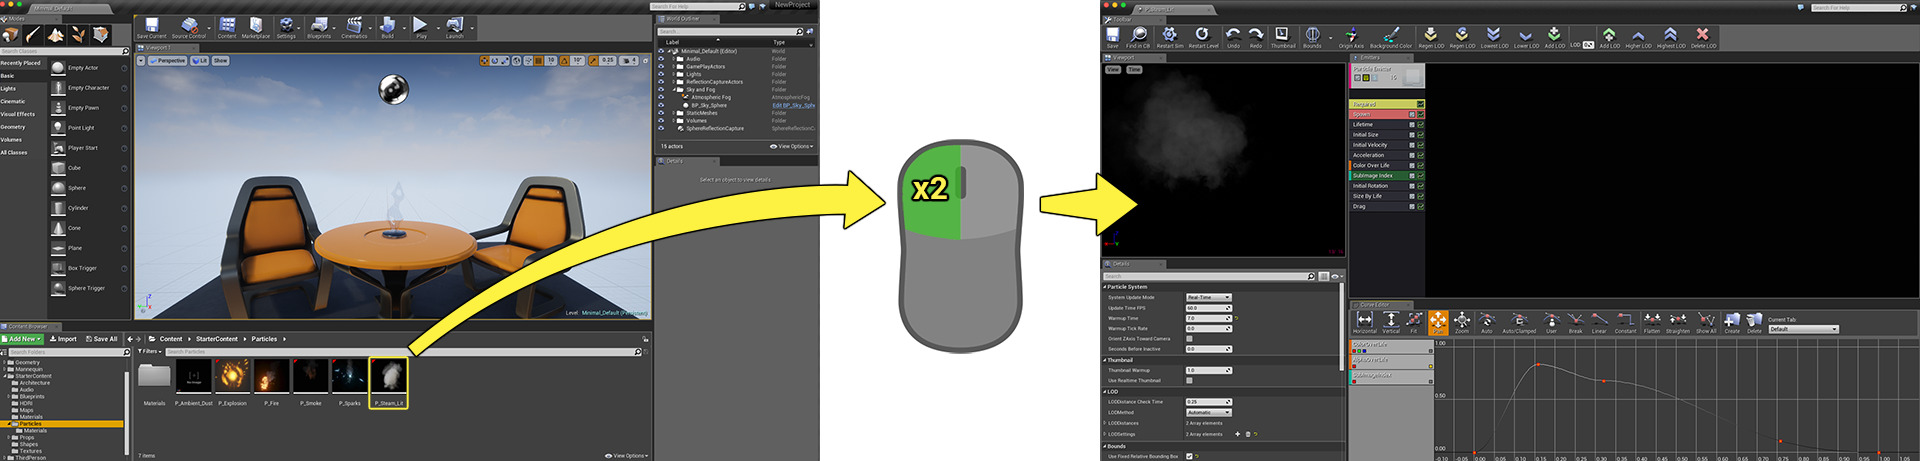Open the System Update Mode Real-Time dropdown
This screenshot has width=1920, height=461.
click(1208, 297)
